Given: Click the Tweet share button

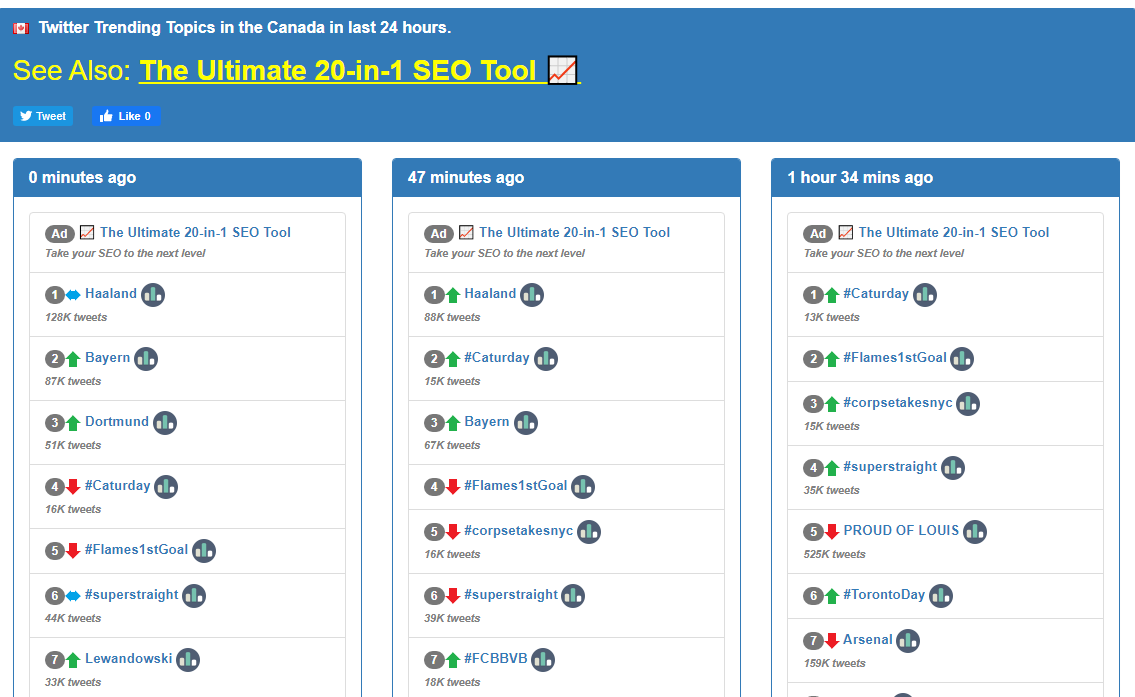Looking at the screenshot, I should click(43, 116).
